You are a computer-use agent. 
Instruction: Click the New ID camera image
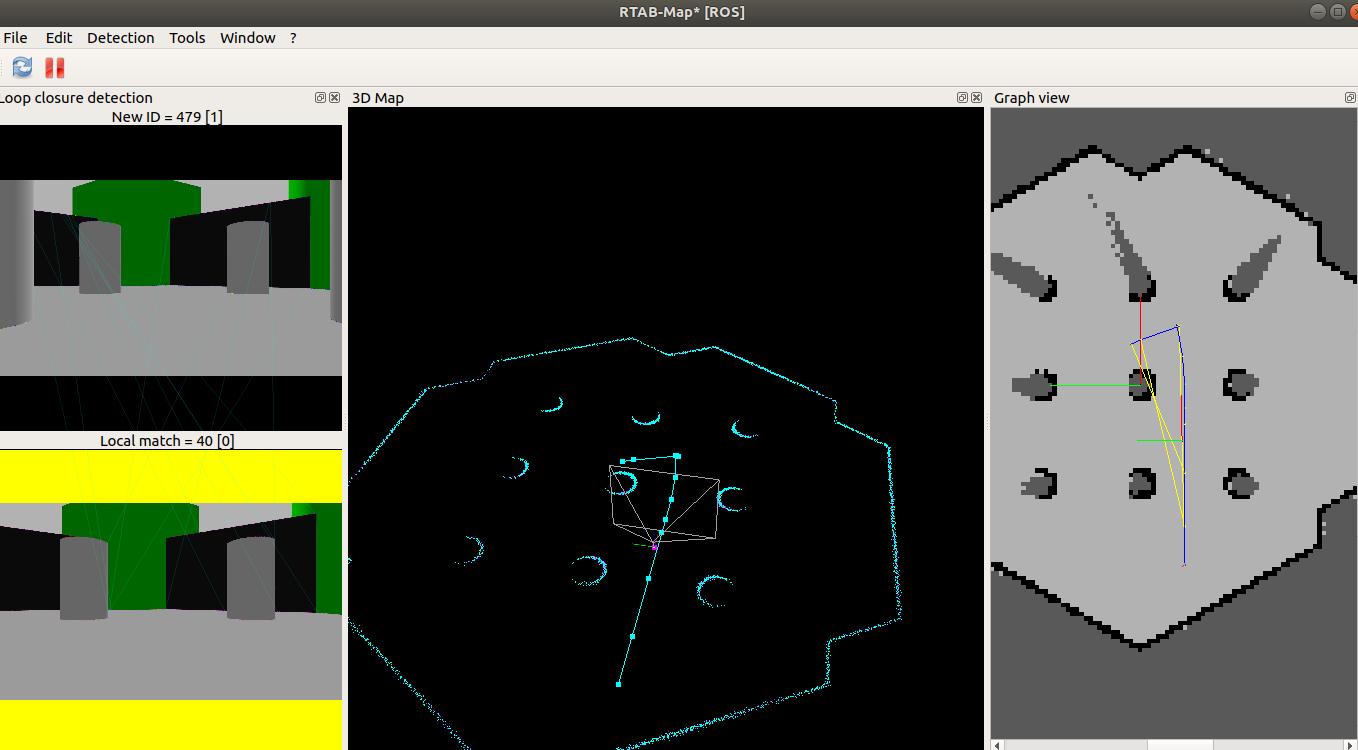(170, 277)
